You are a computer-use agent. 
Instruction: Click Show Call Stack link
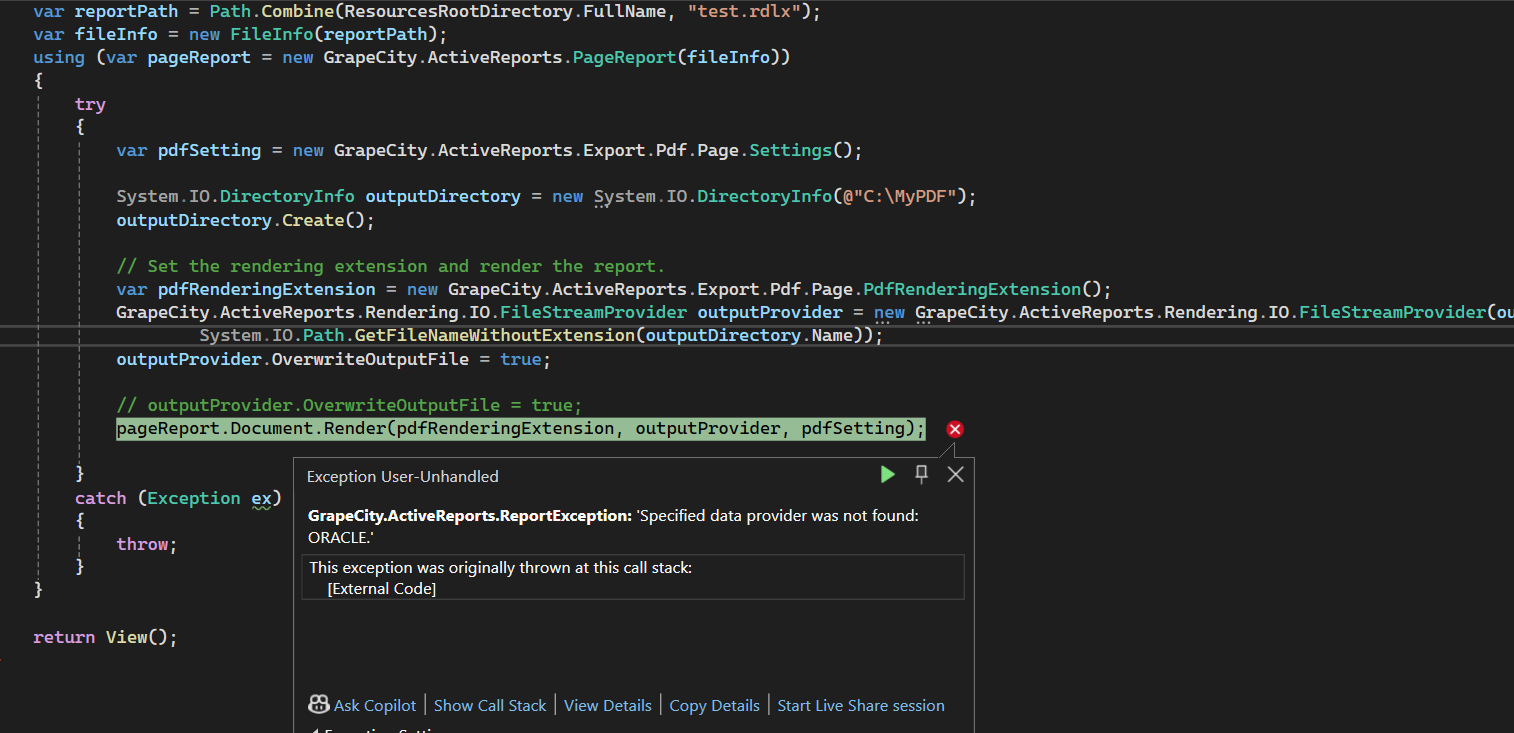coord(490,705)
